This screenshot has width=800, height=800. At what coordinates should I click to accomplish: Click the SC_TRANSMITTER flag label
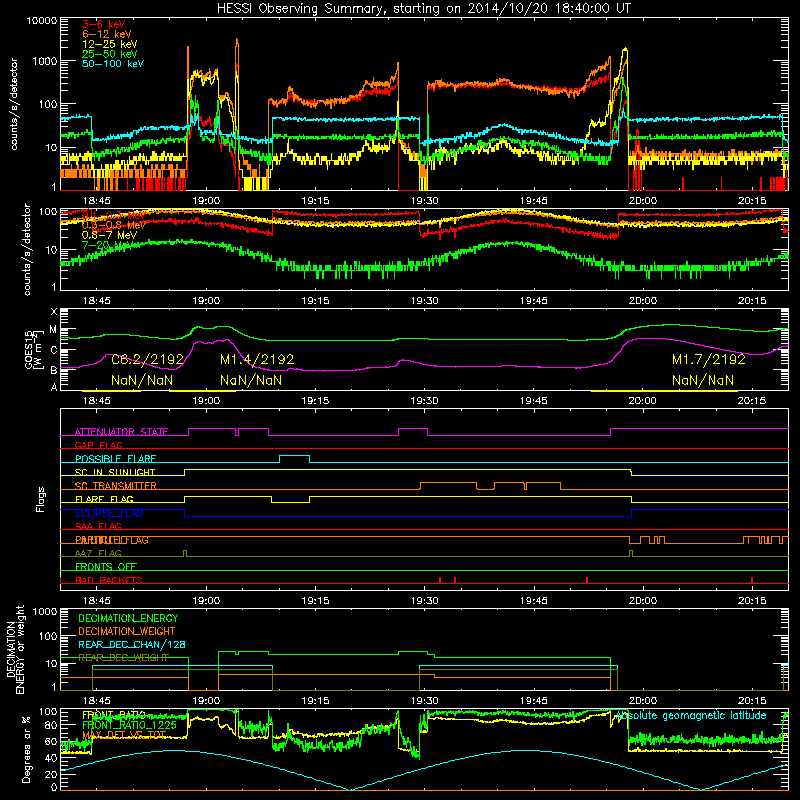115,486
